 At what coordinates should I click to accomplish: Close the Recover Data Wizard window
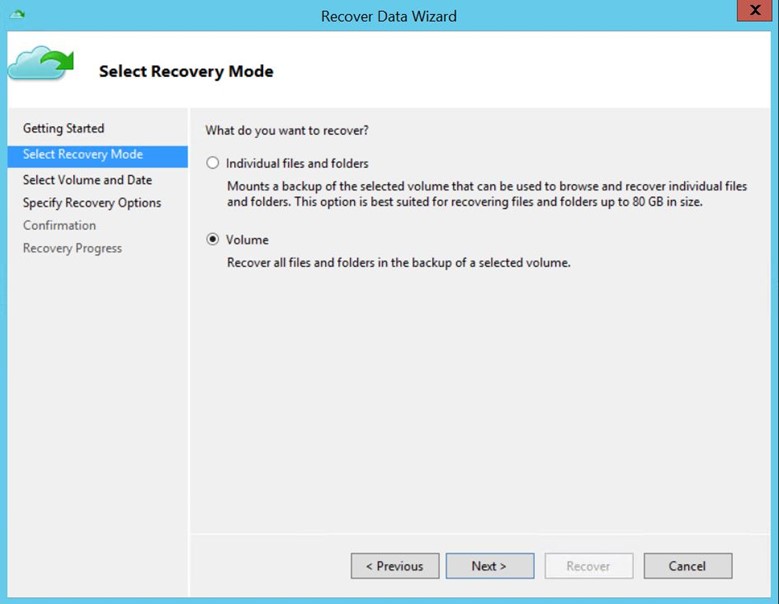pos(751,12)
